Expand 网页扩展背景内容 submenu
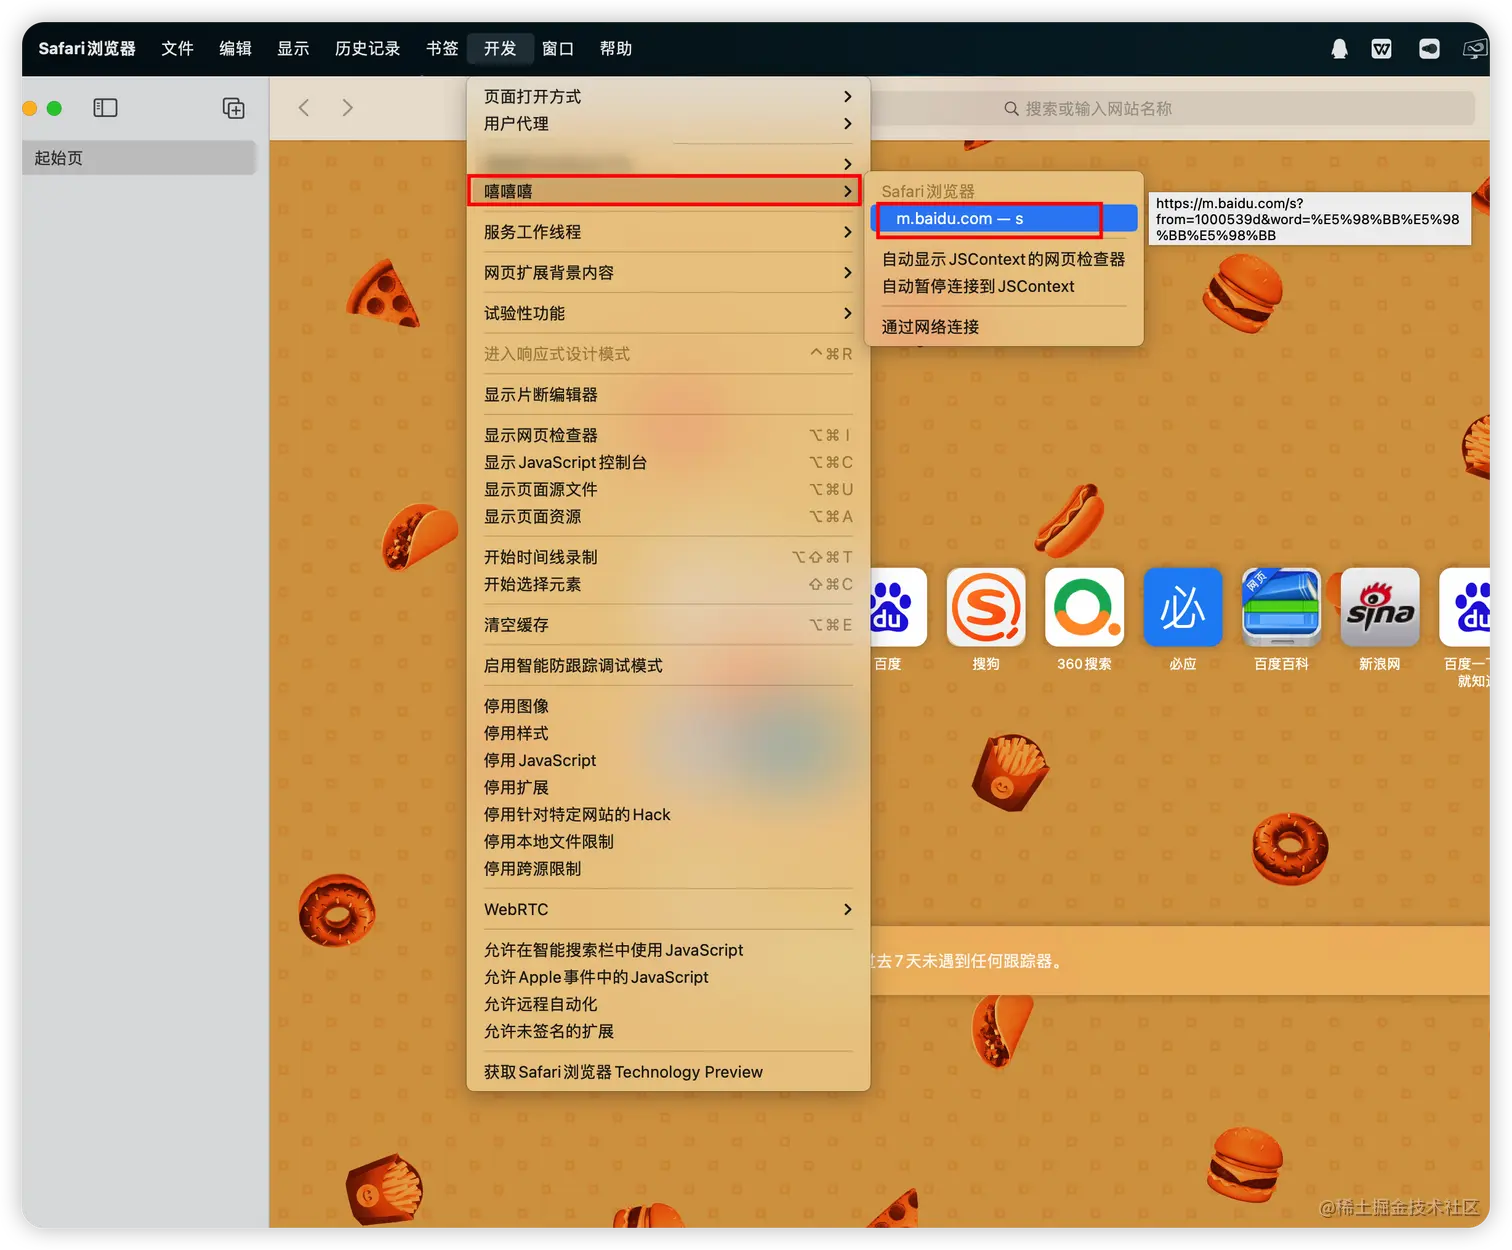Viewport: 1512px width, 1250px height. pos(668,273)
